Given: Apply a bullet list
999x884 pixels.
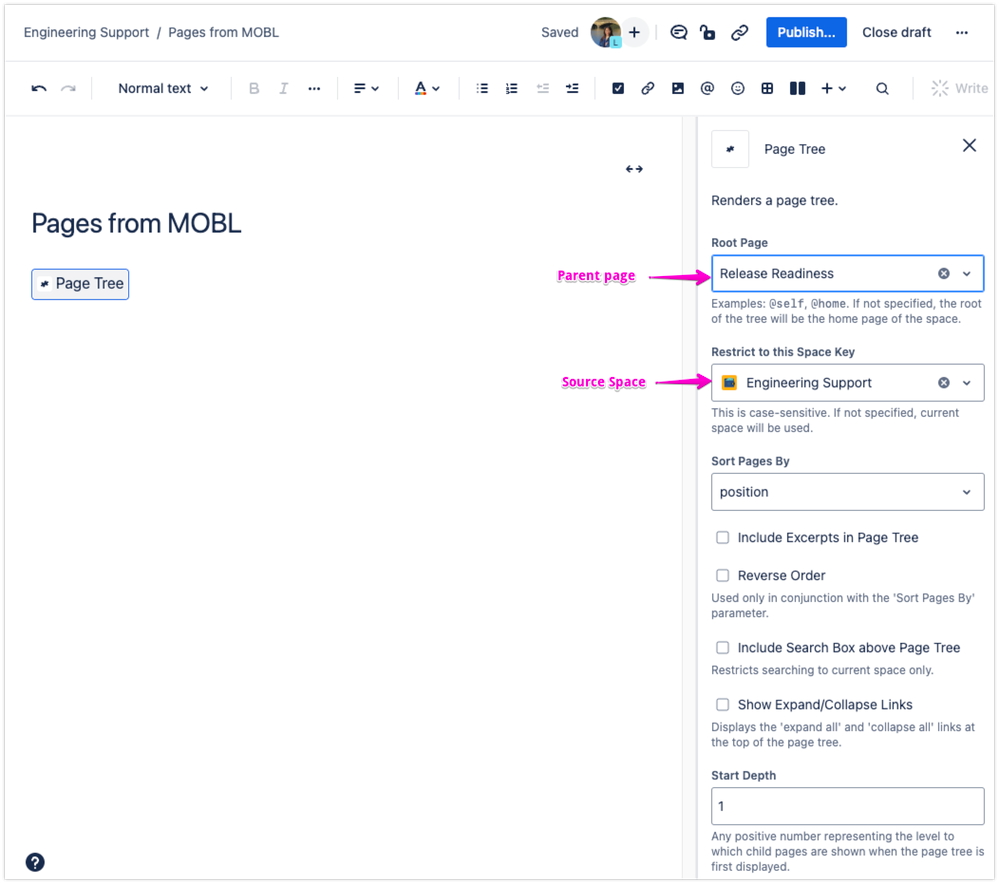Looking at the screenshot, I should [x=481, y=88].
